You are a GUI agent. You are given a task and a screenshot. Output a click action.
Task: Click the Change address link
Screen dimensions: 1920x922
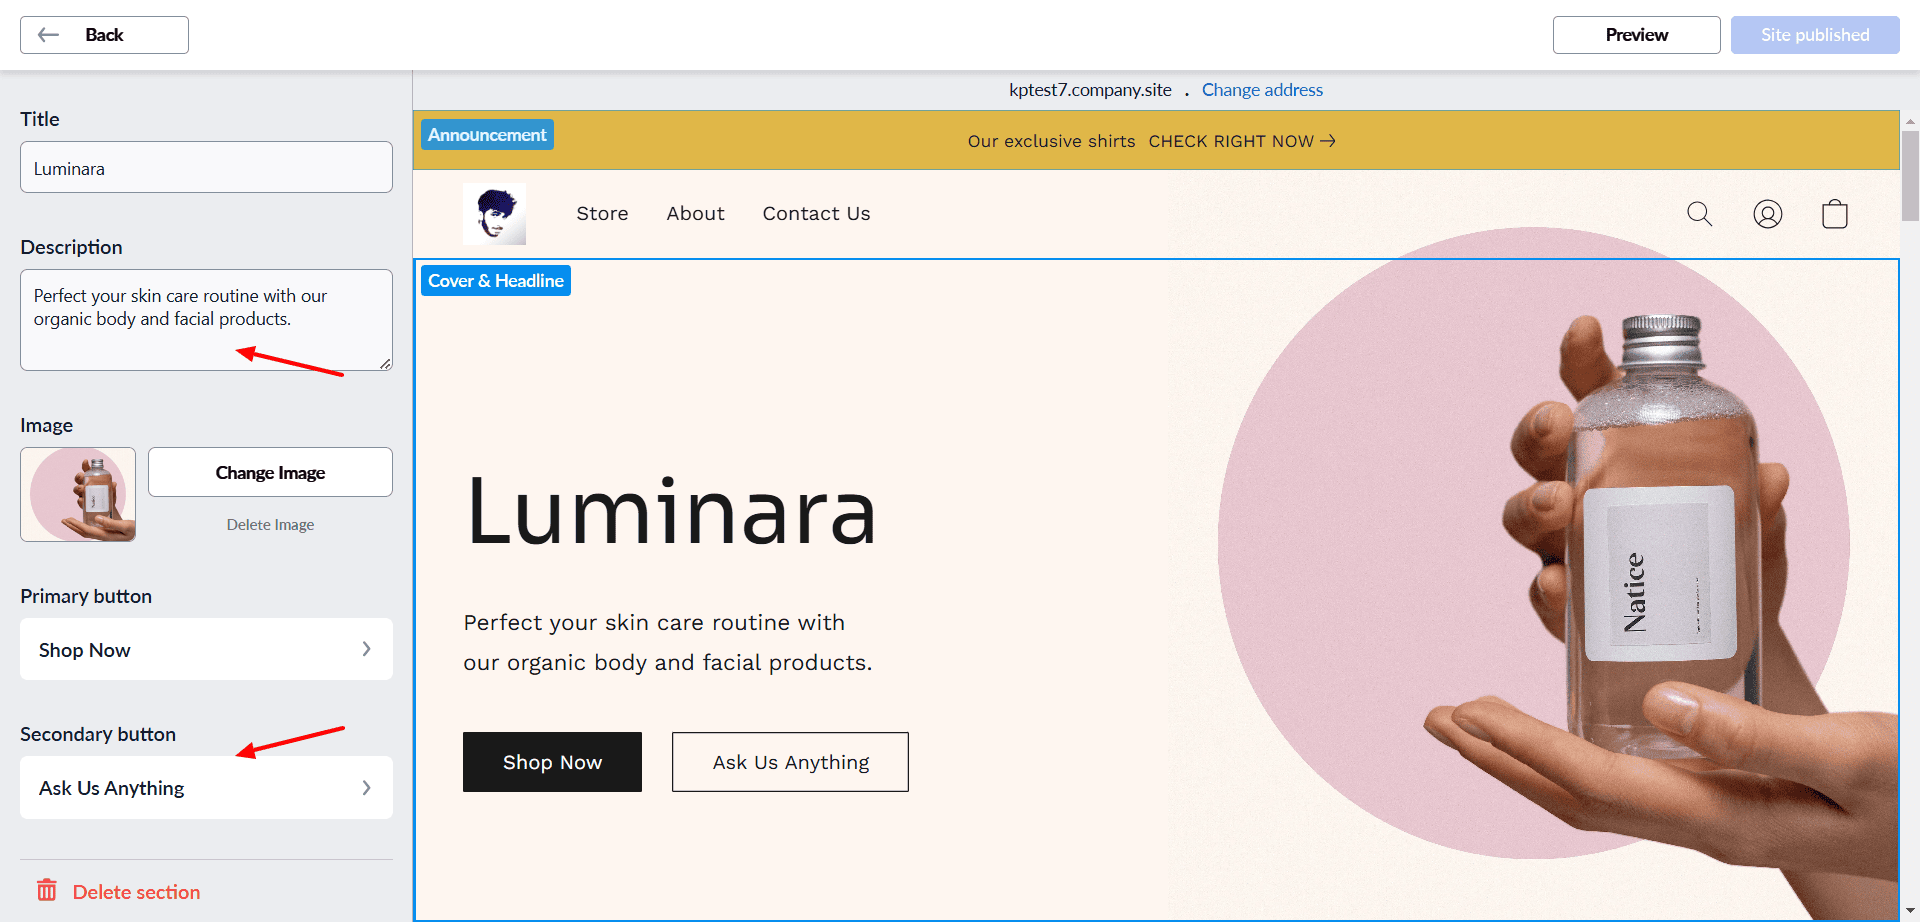[1262, 90]
